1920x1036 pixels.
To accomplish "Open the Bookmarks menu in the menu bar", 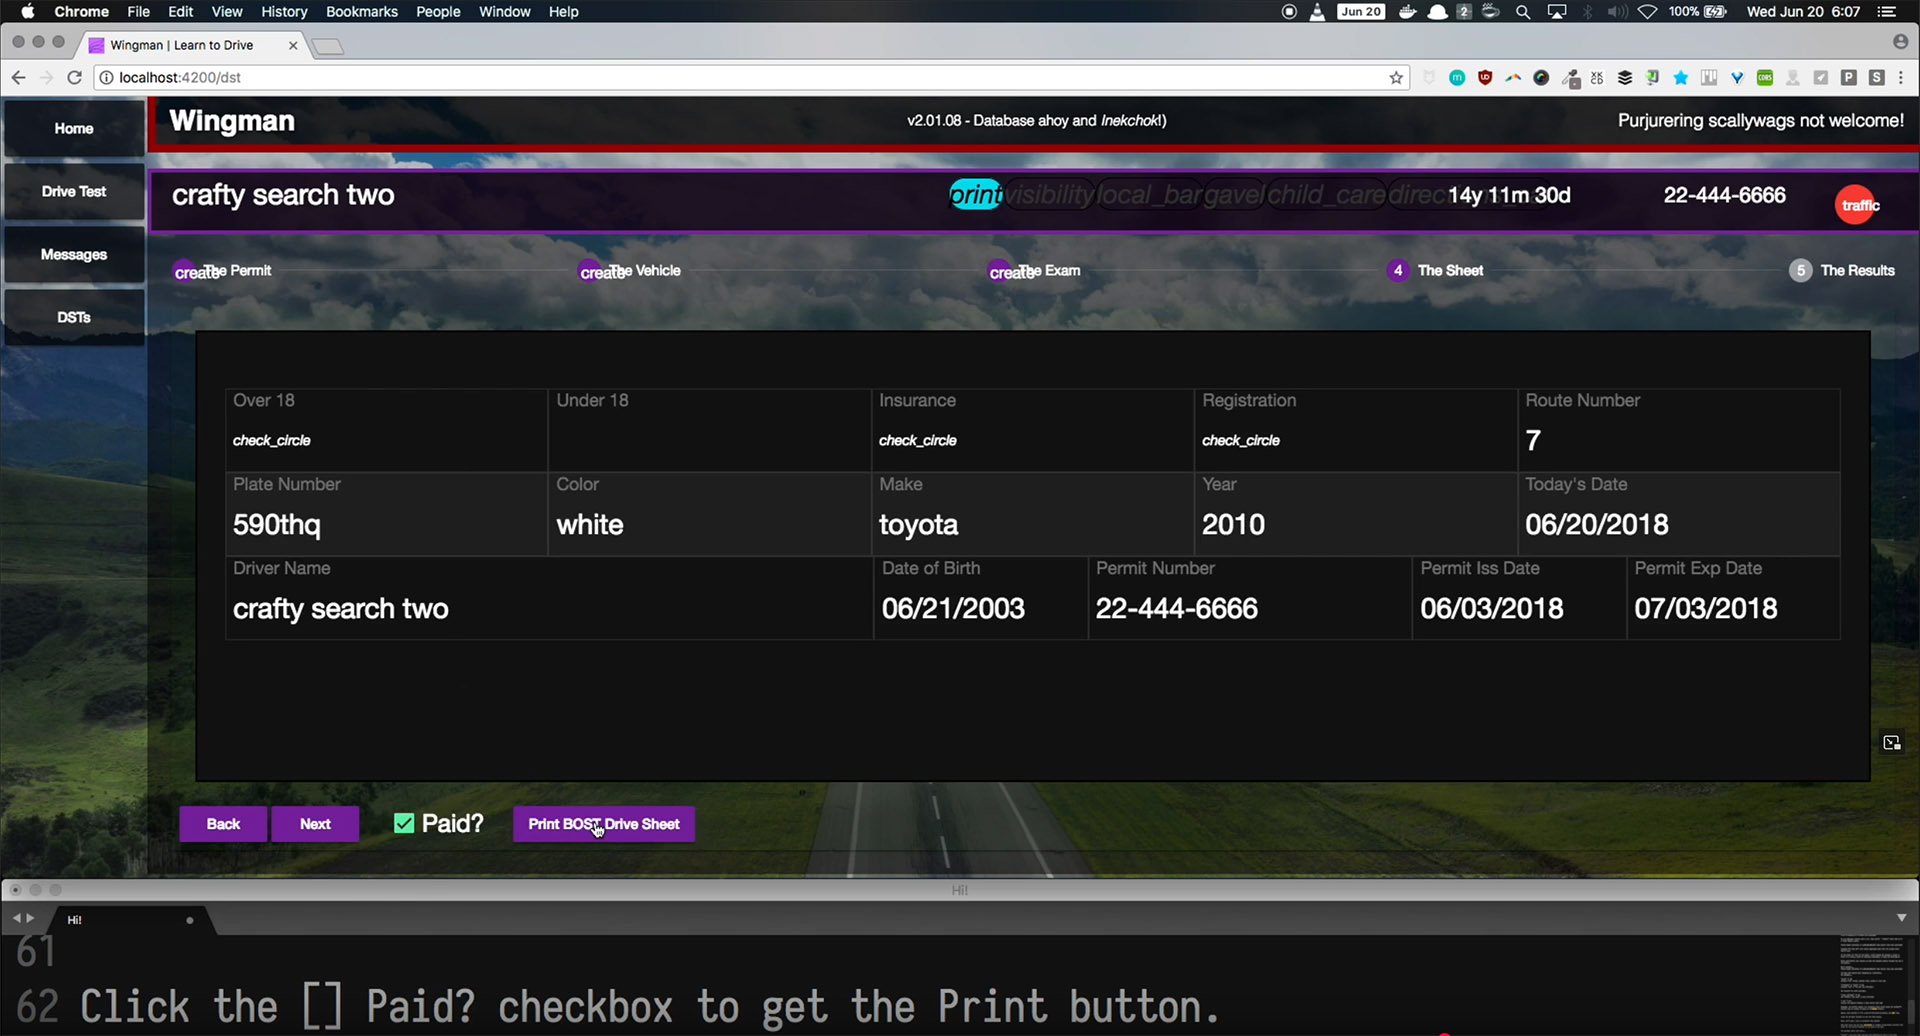I will click(x=361, y=12).
